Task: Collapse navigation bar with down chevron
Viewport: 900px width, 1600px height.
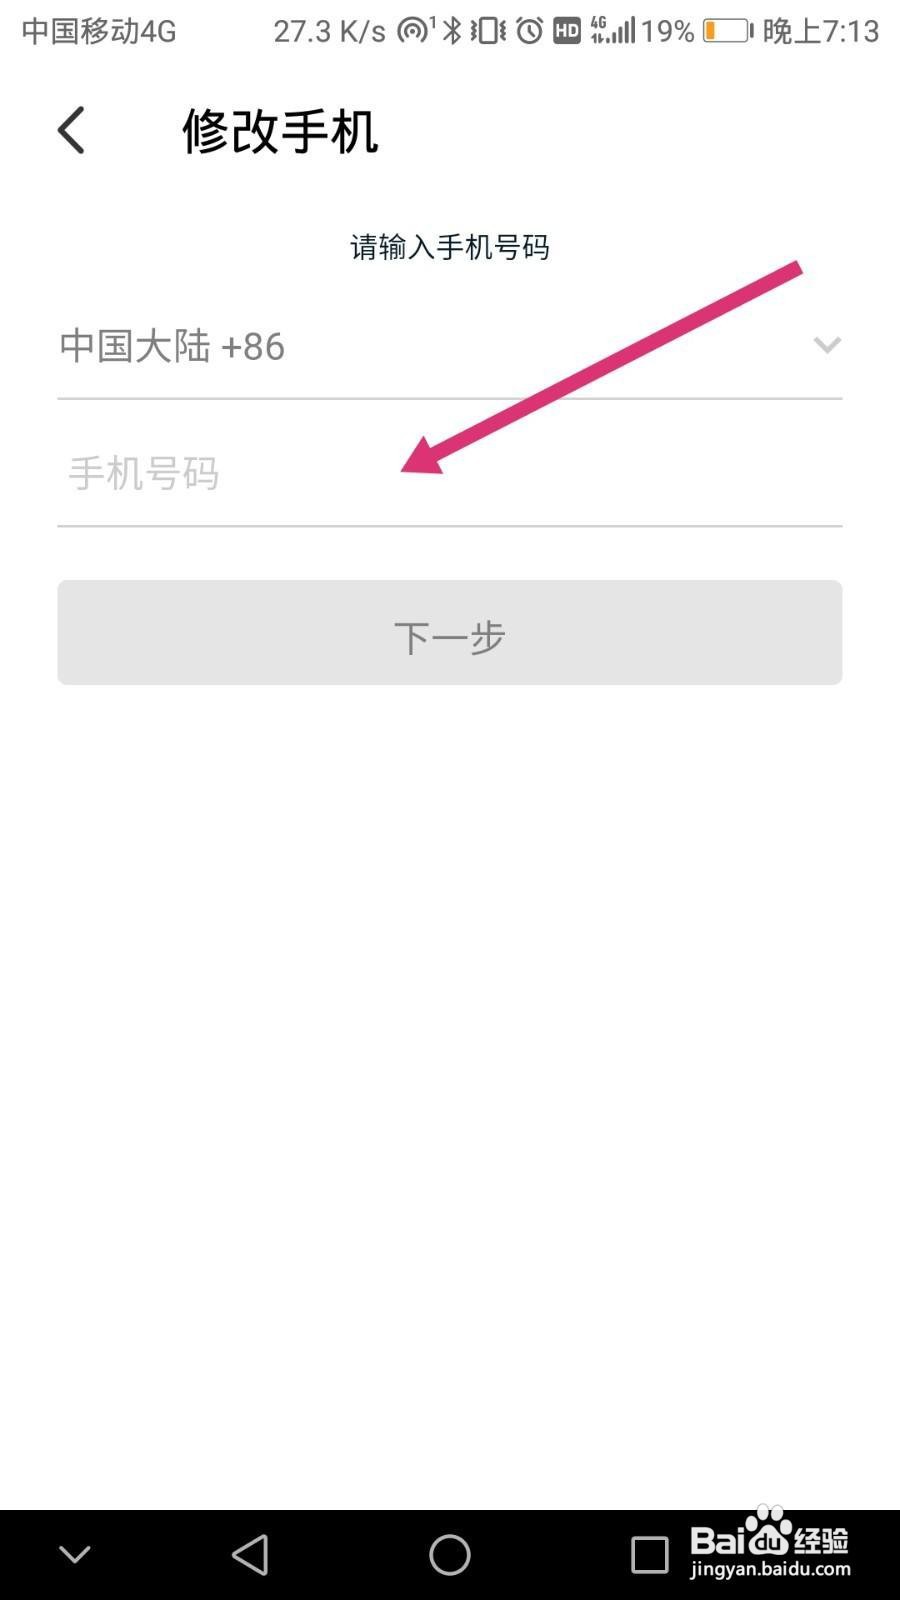Action: click(x=75, y=1555)
